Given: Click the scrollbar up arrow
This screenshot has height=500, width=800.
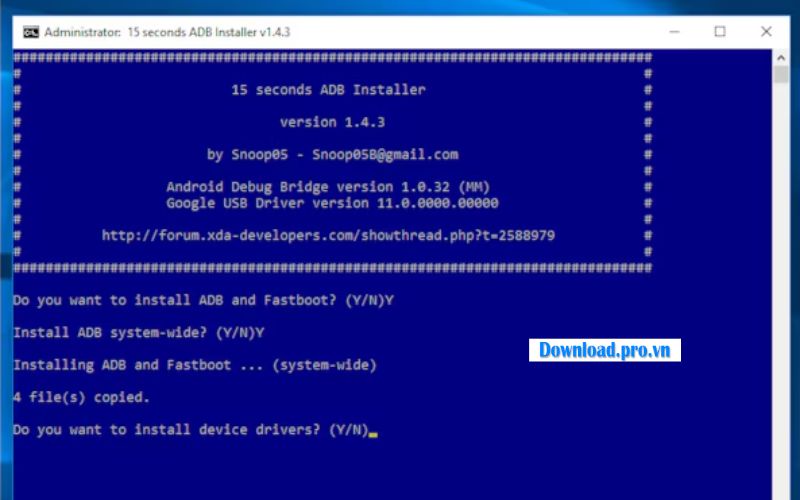Looking at the screenshot, I should tap(781, 58).
